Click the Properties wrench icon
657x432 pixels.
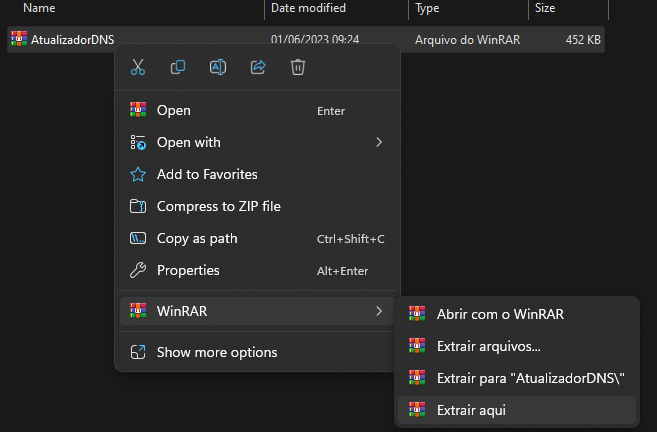(x=138, y=270)
